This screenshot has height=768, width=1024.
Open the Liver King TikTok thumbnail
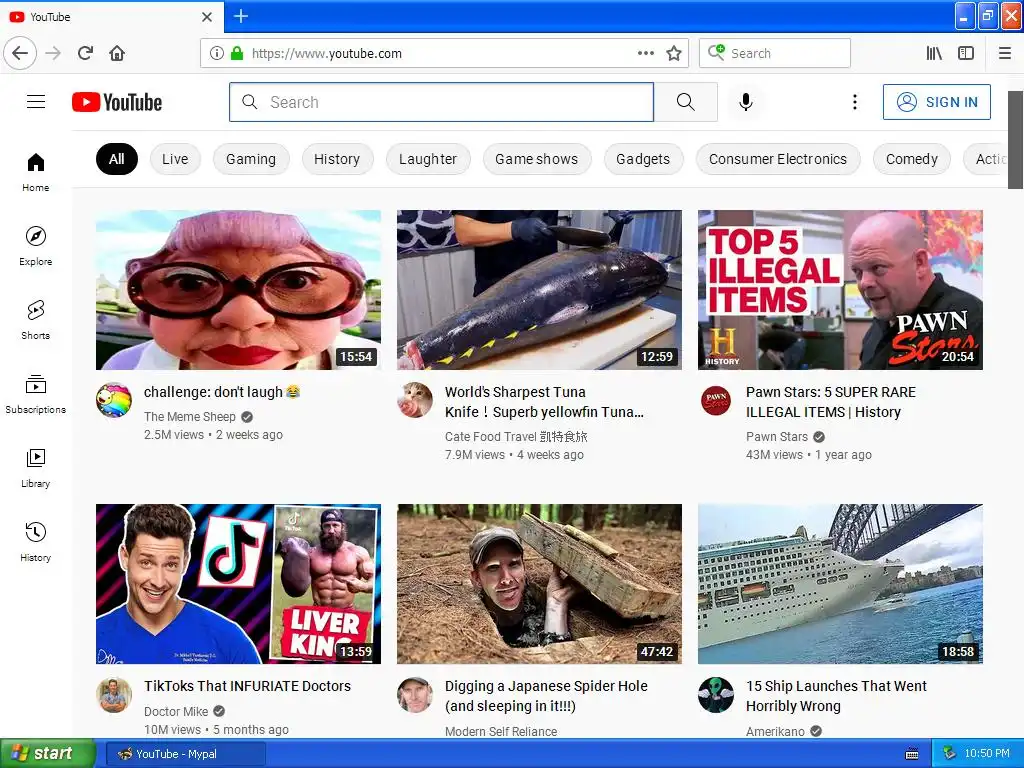238,584
